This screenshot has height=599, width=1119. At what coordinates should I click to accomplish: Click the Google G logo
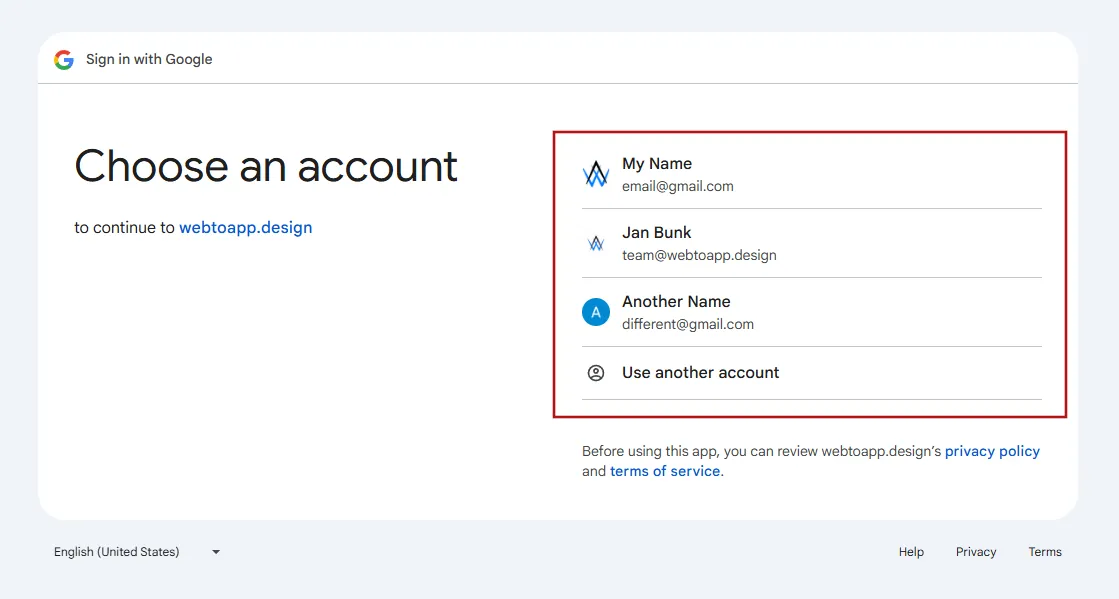(x=63, y=59)
